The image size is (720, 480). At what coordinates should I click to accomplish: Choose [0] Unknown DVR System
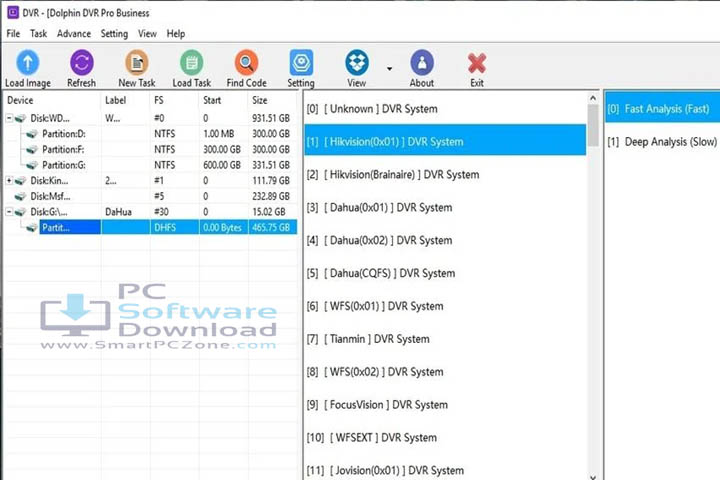444,109
